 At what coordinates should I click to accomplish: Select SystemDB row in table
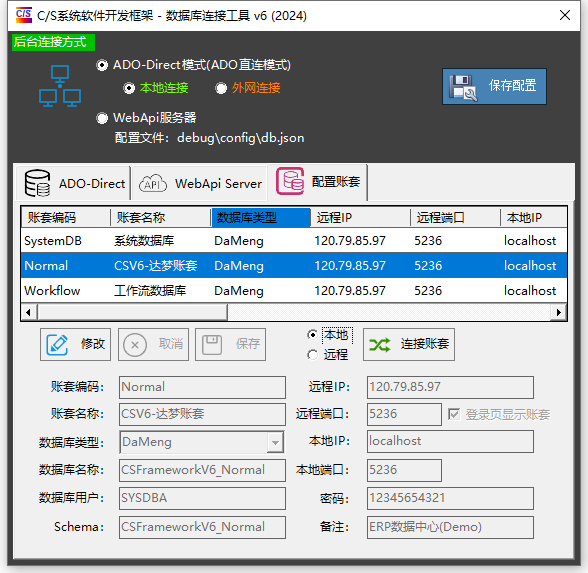tap(294, 241)
